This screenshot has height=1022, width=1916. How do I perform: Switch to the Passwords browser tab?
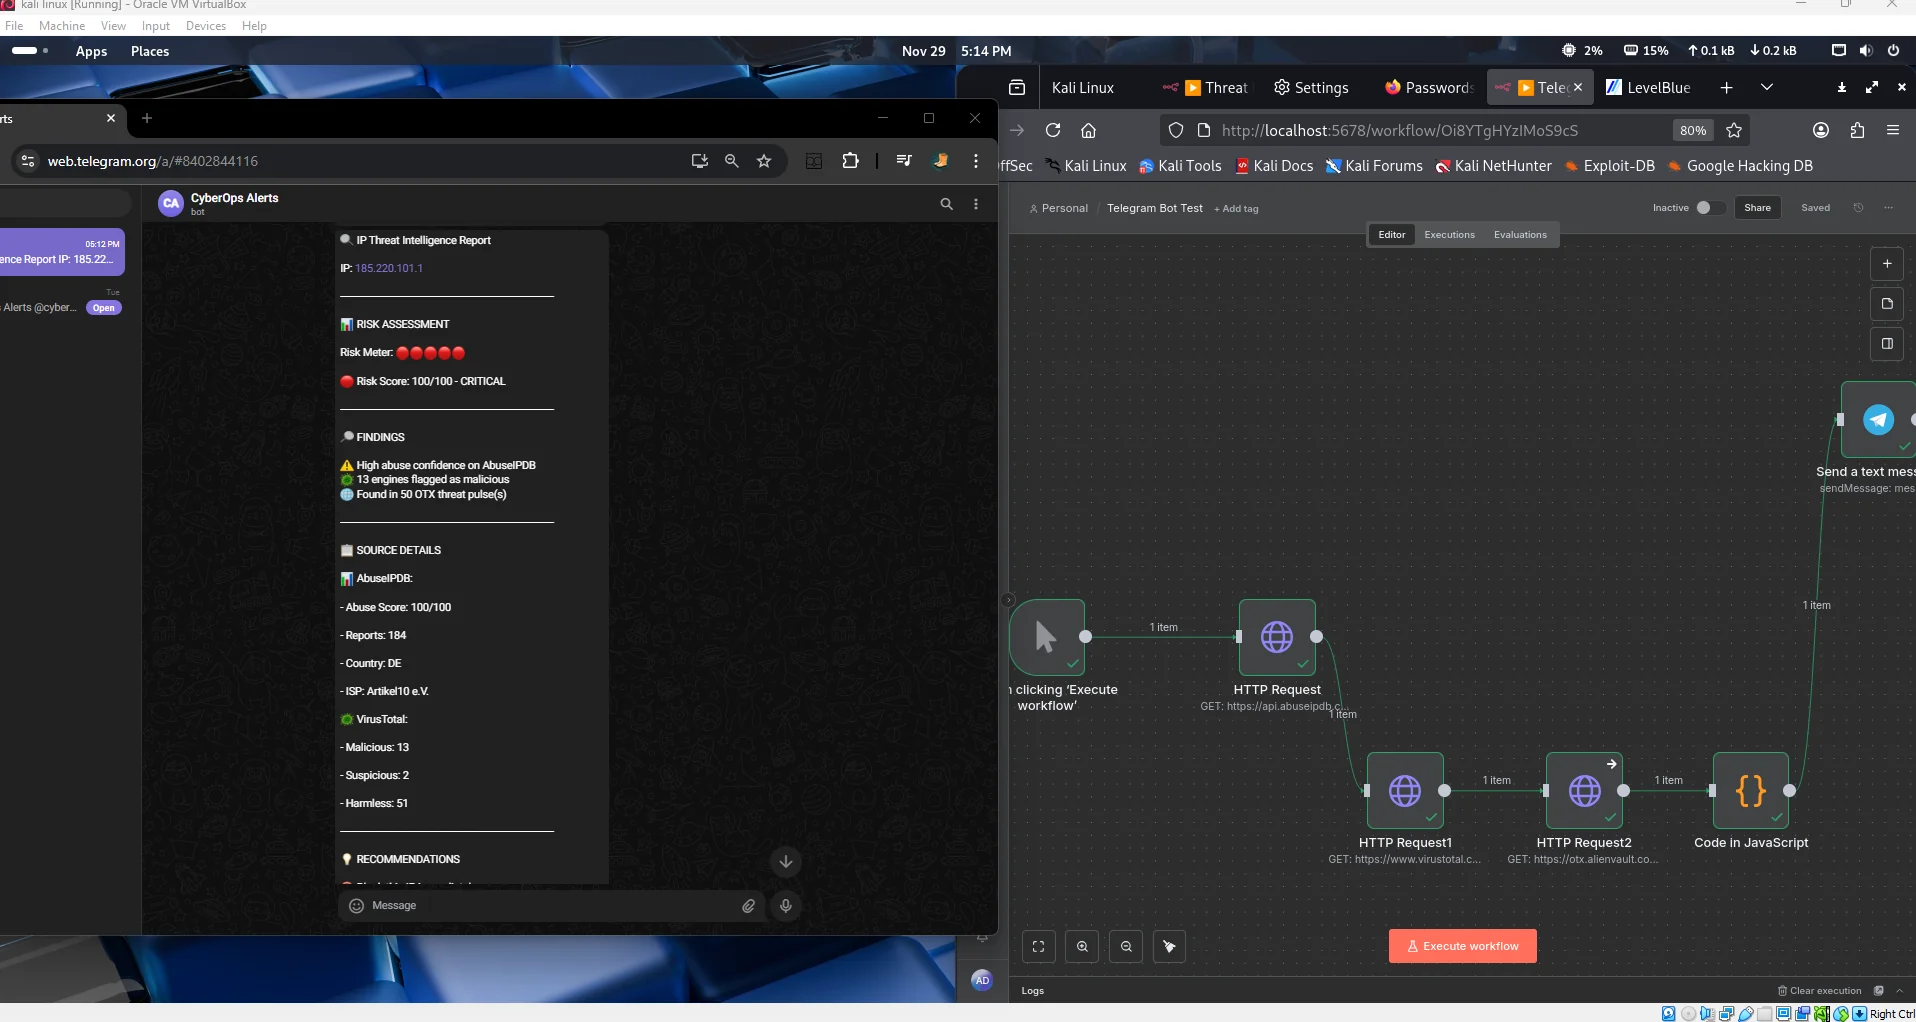point(1428,88)
